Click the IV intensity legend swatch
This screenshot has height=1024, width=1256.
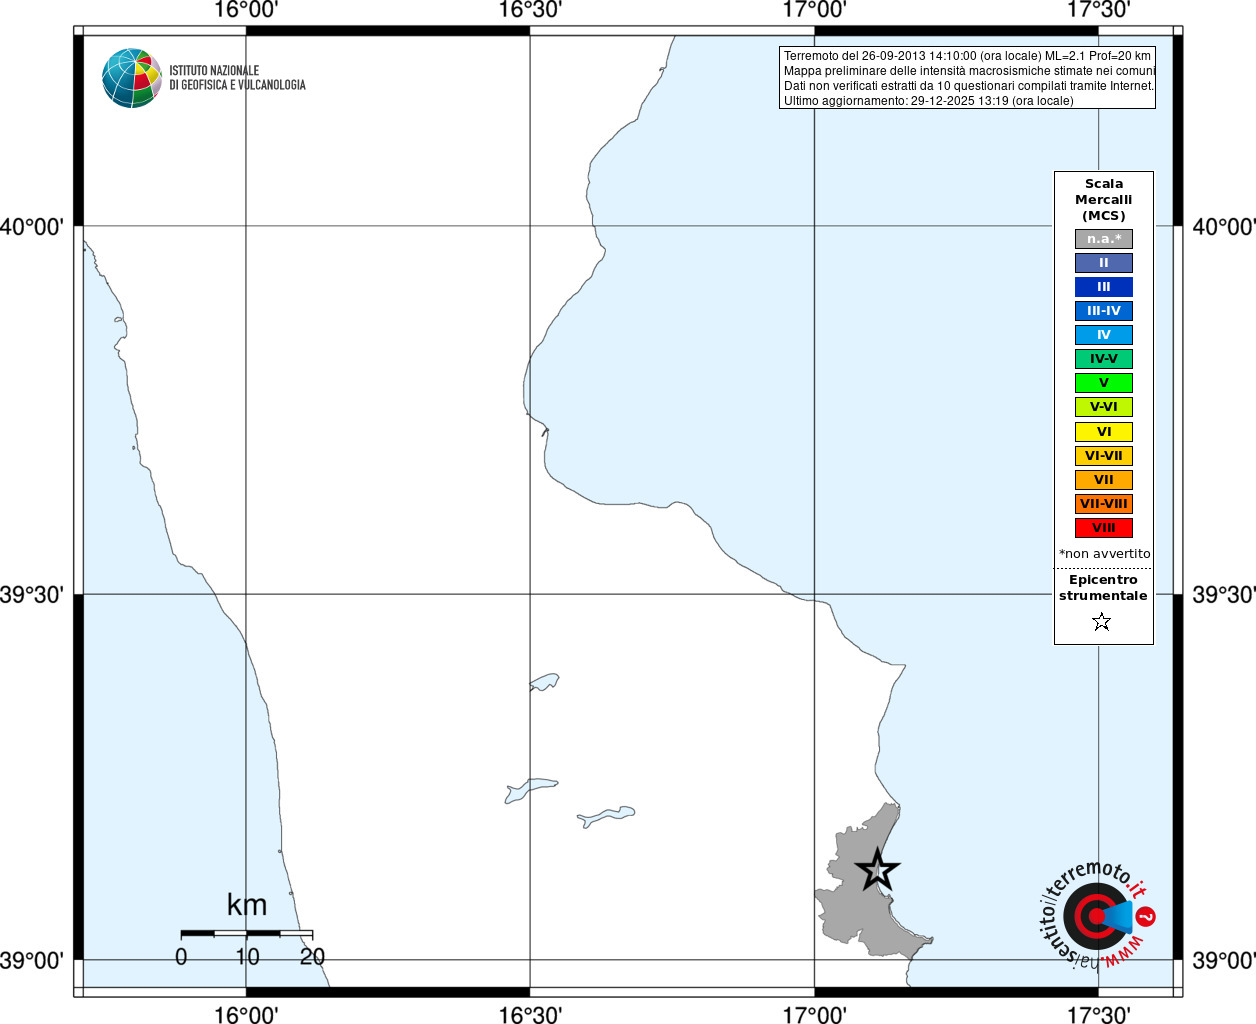coord(1104,335)
